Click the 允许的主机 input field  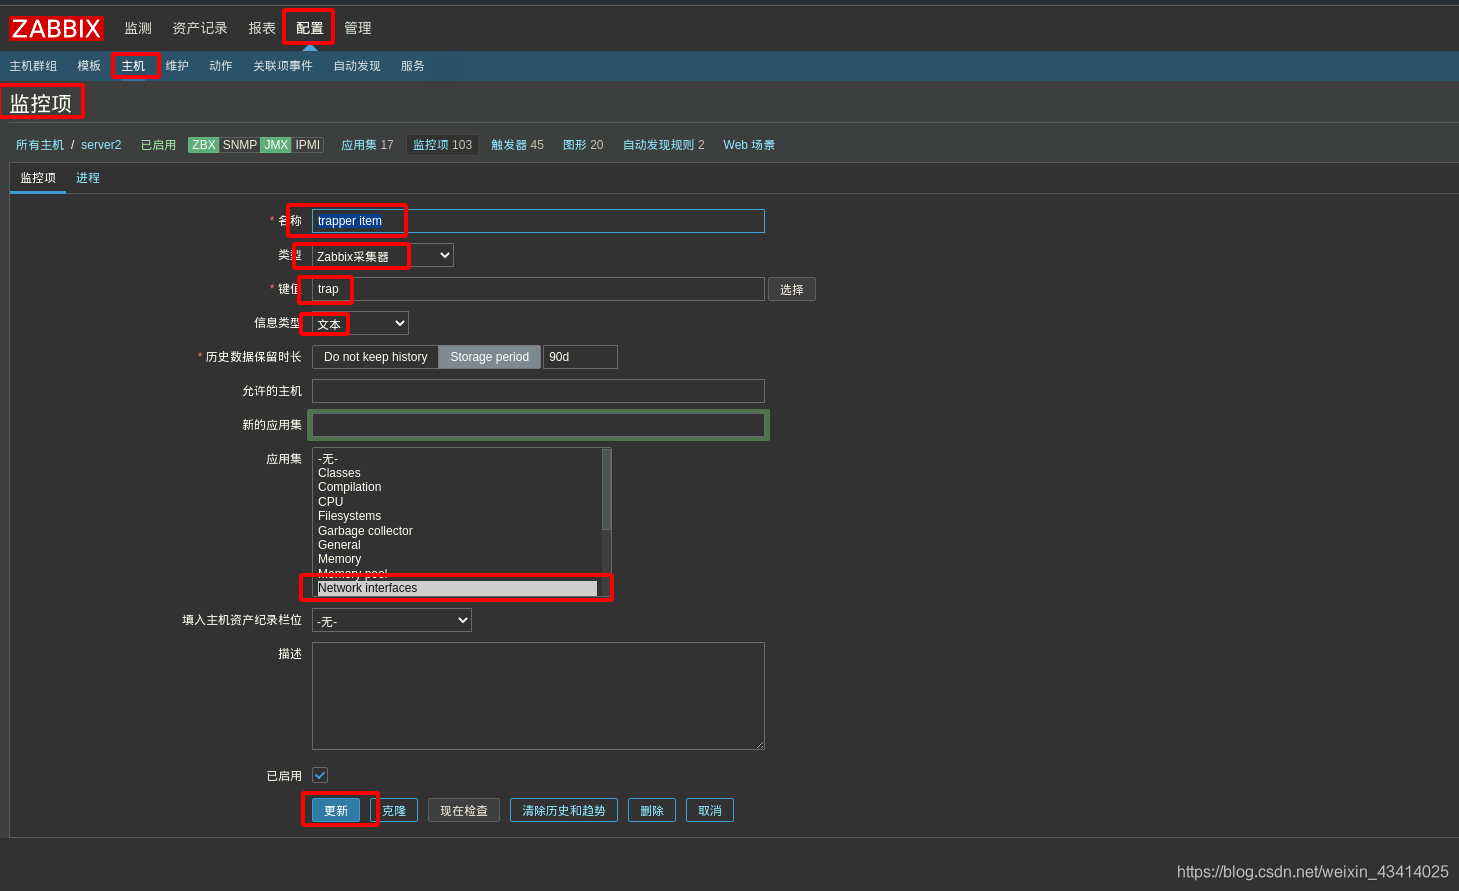coord(538,391)
